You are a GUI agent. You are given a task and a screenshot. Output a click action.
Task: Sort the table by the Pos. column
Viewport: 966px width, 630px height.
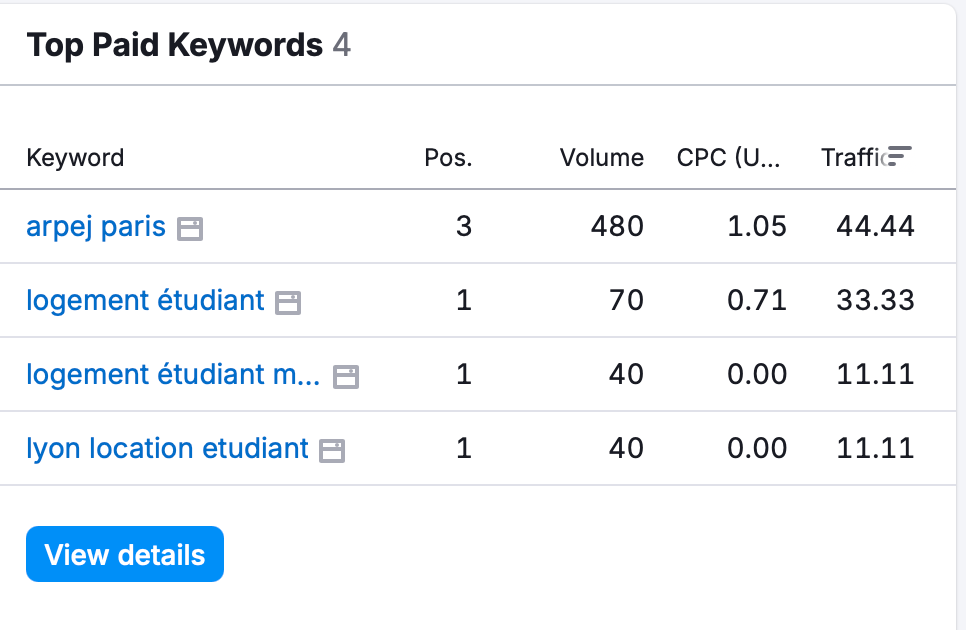point(448,157)
